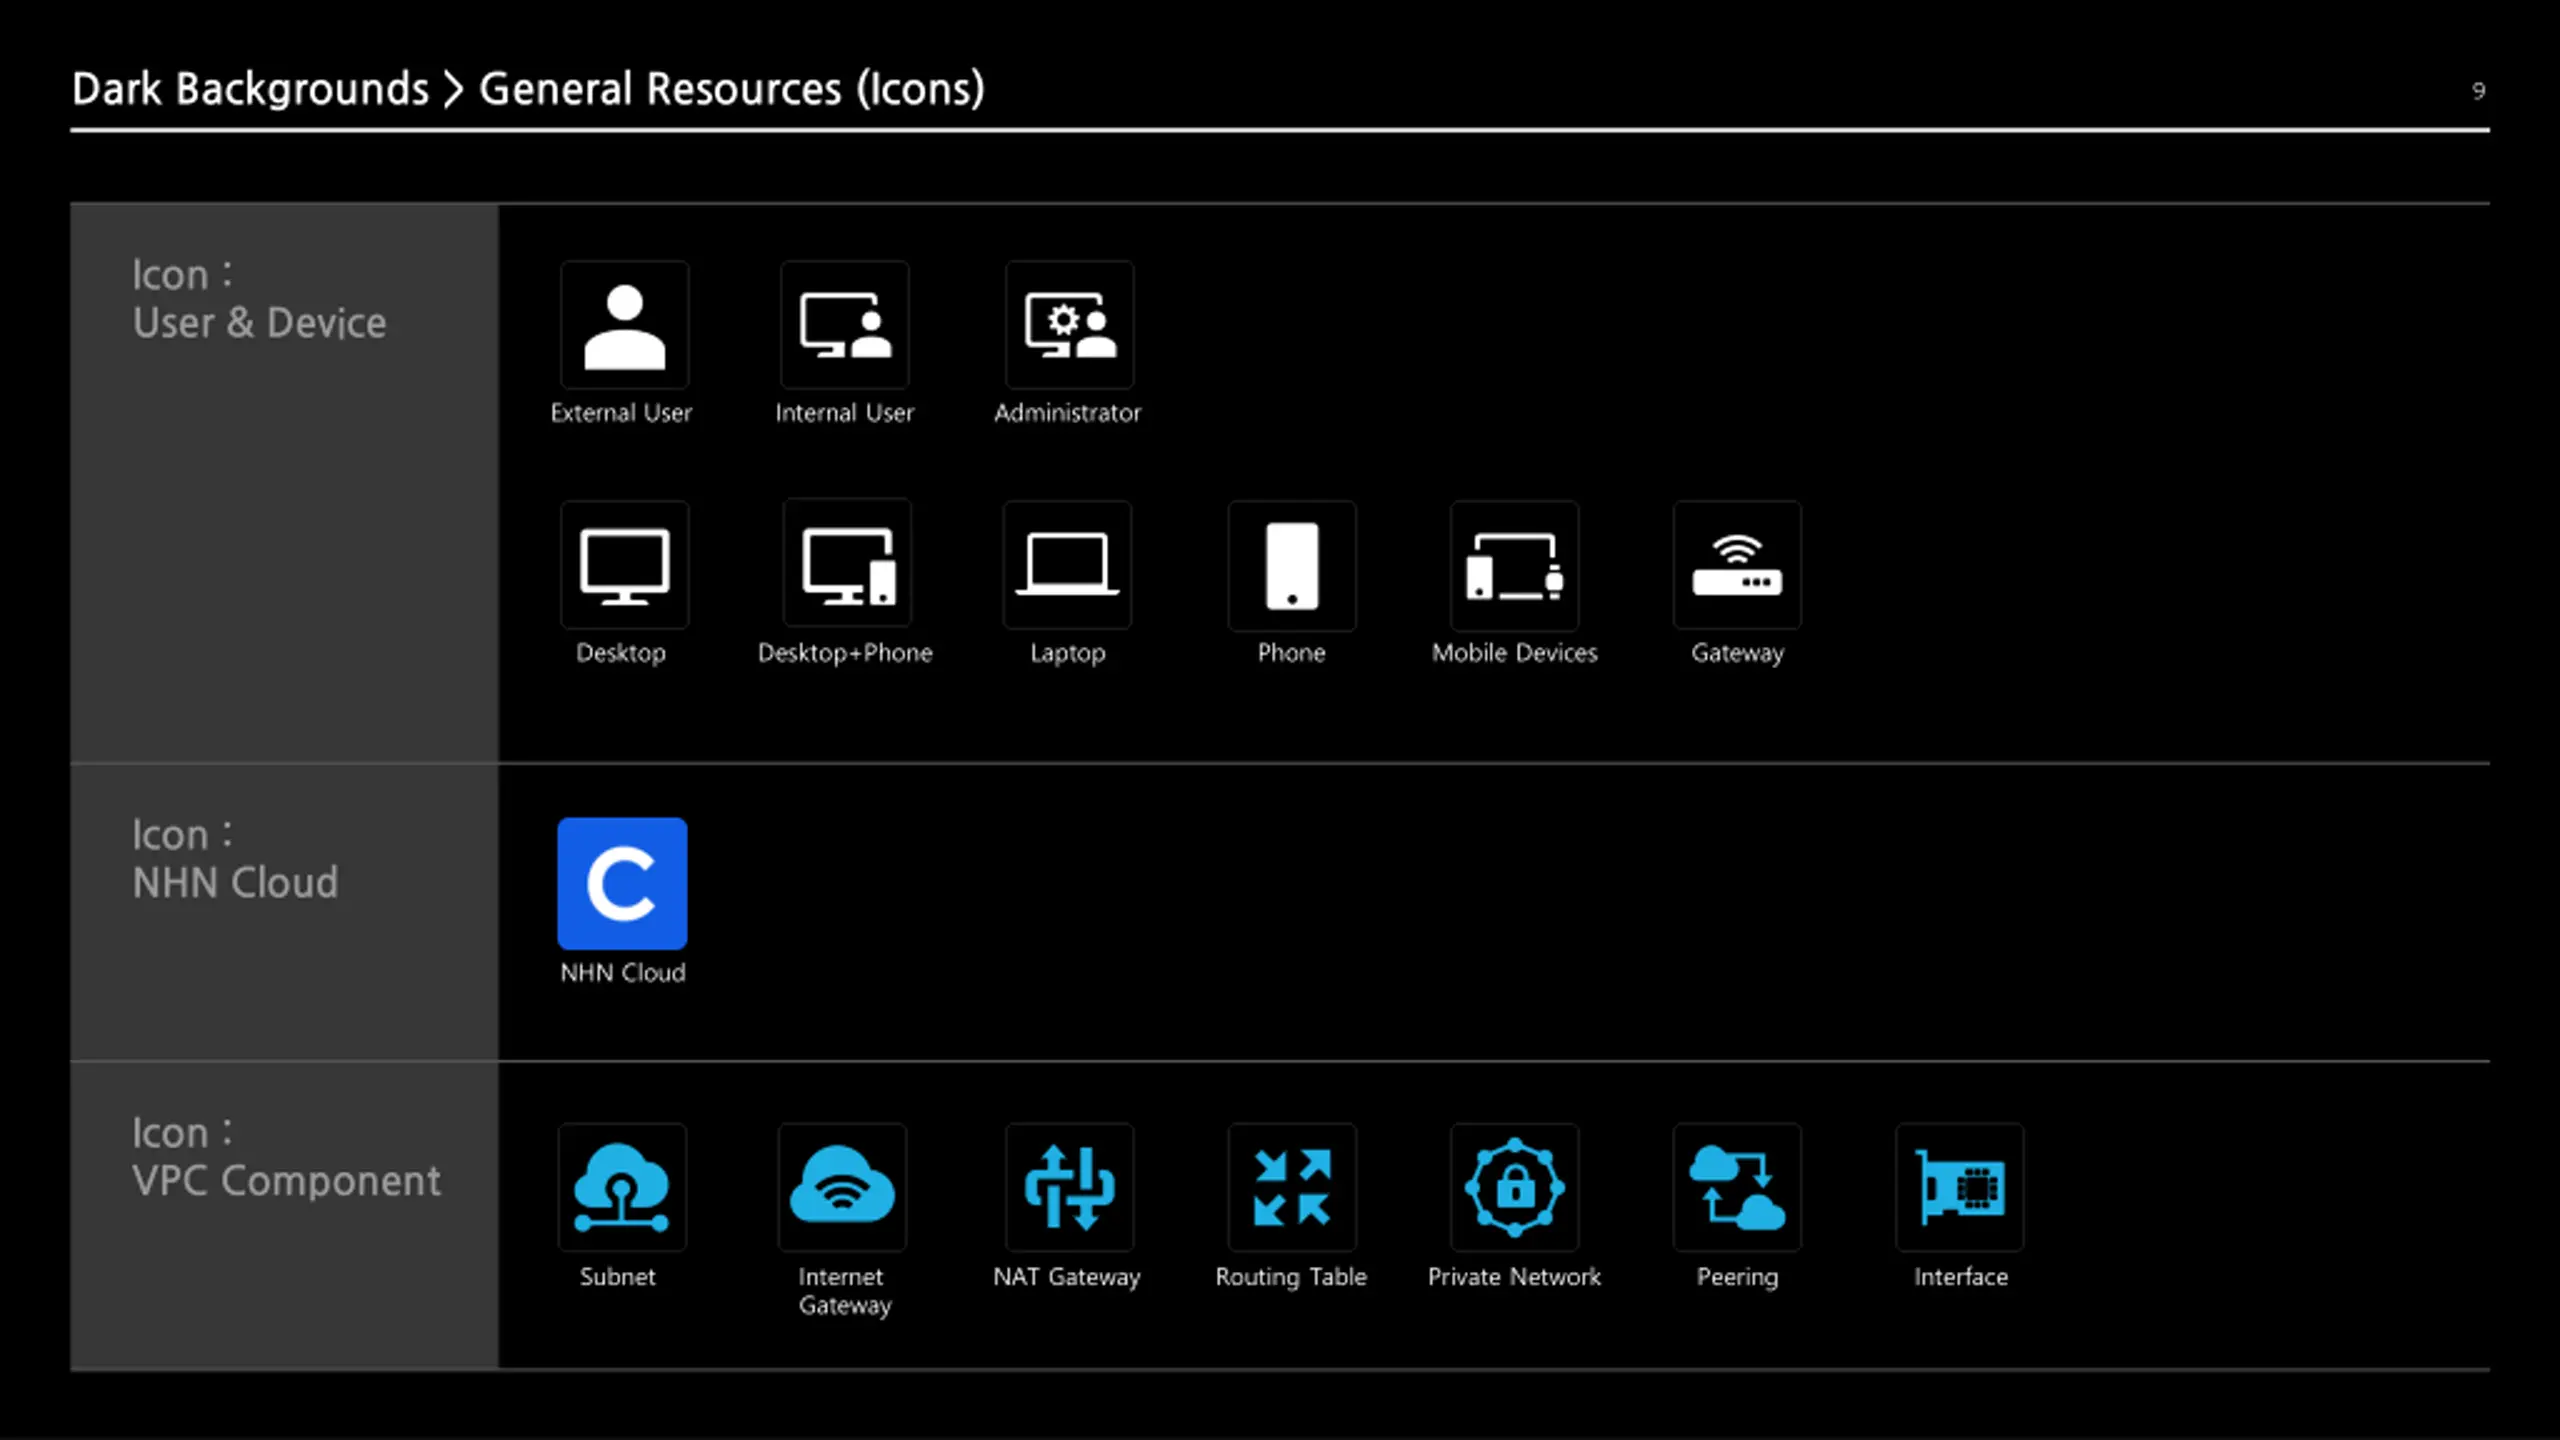The height and width of the screenshot is (1440, 2560).
Task: Select the Subnet cloud icon
Action: [622, 1187]
